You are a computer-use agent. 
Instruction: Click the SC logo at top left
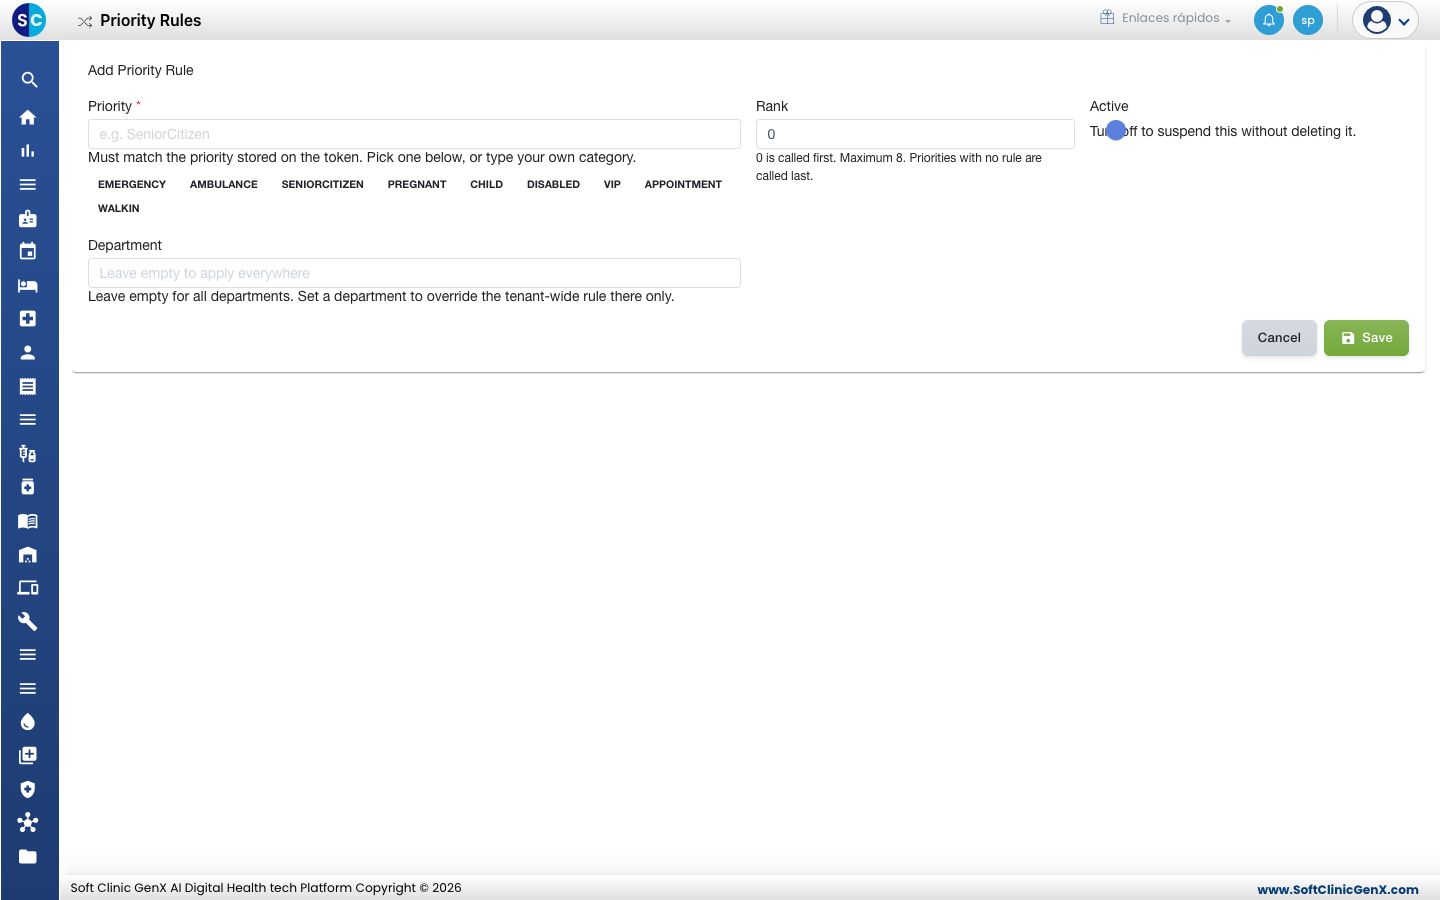coord(29,19)
